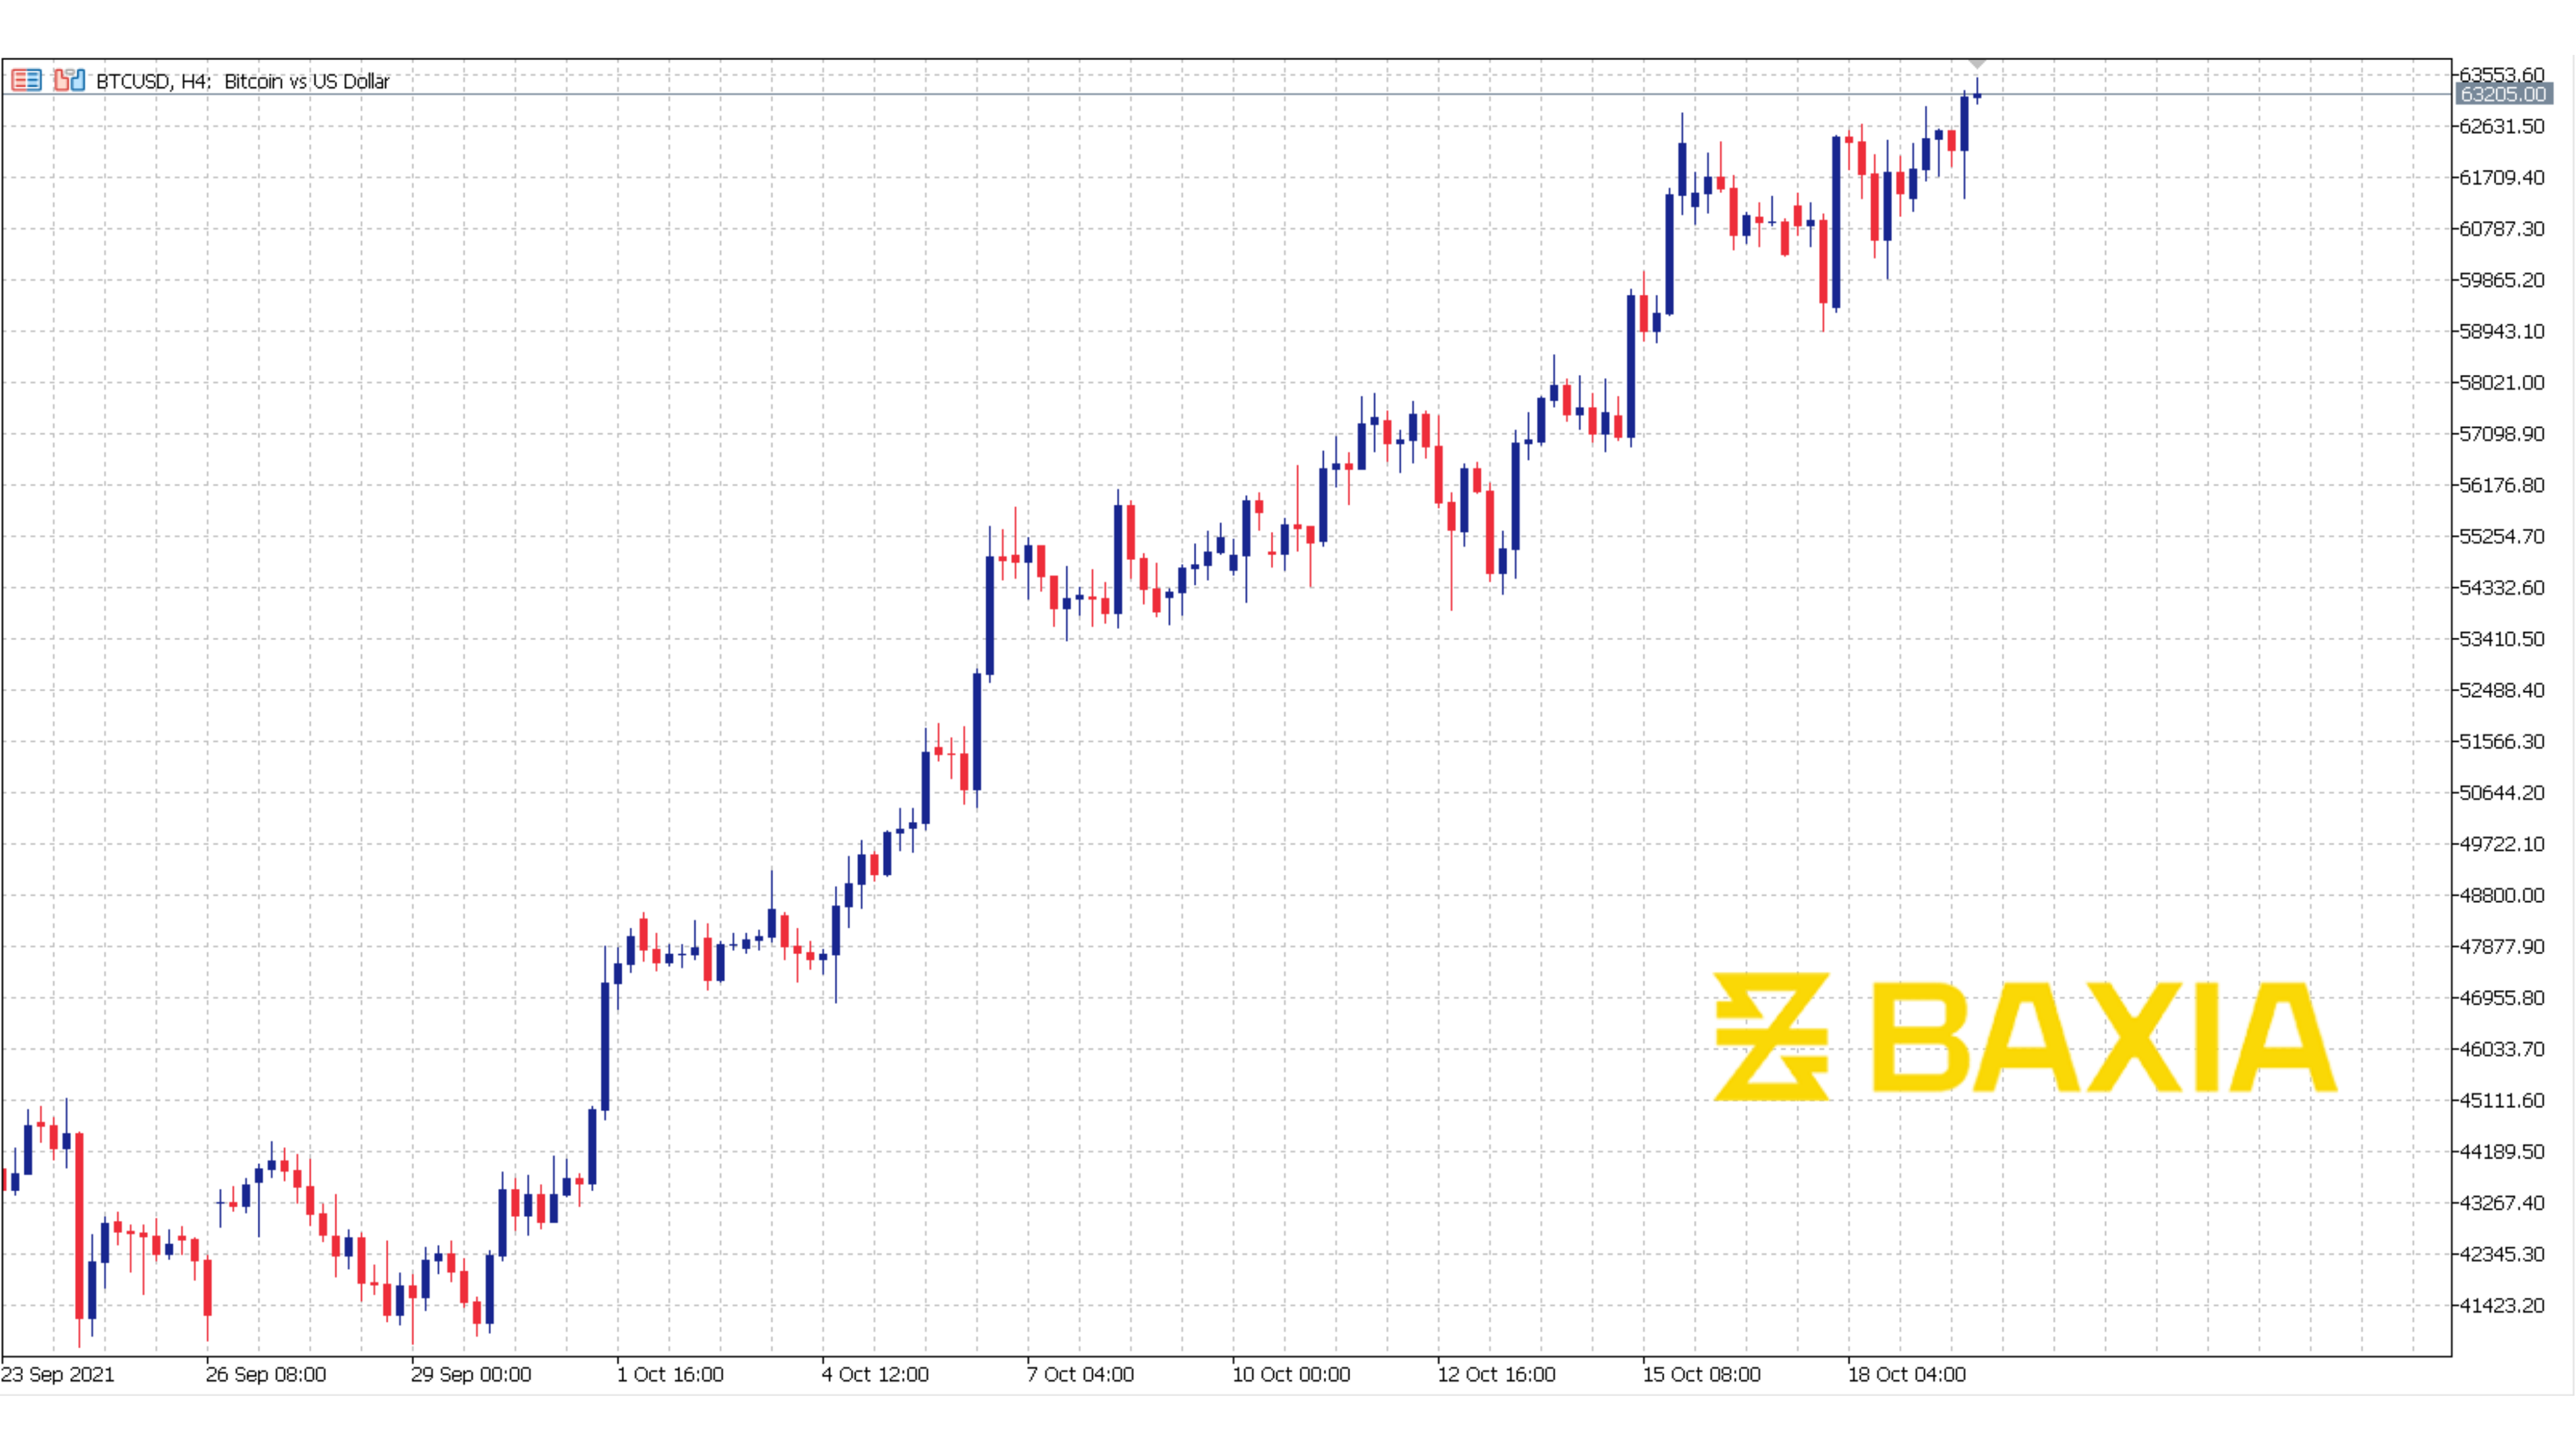This screenshot has width=2576, height=1451.
Task: Click the 4 Oct 12:00 time axis label
Action: click(875, 1374)
